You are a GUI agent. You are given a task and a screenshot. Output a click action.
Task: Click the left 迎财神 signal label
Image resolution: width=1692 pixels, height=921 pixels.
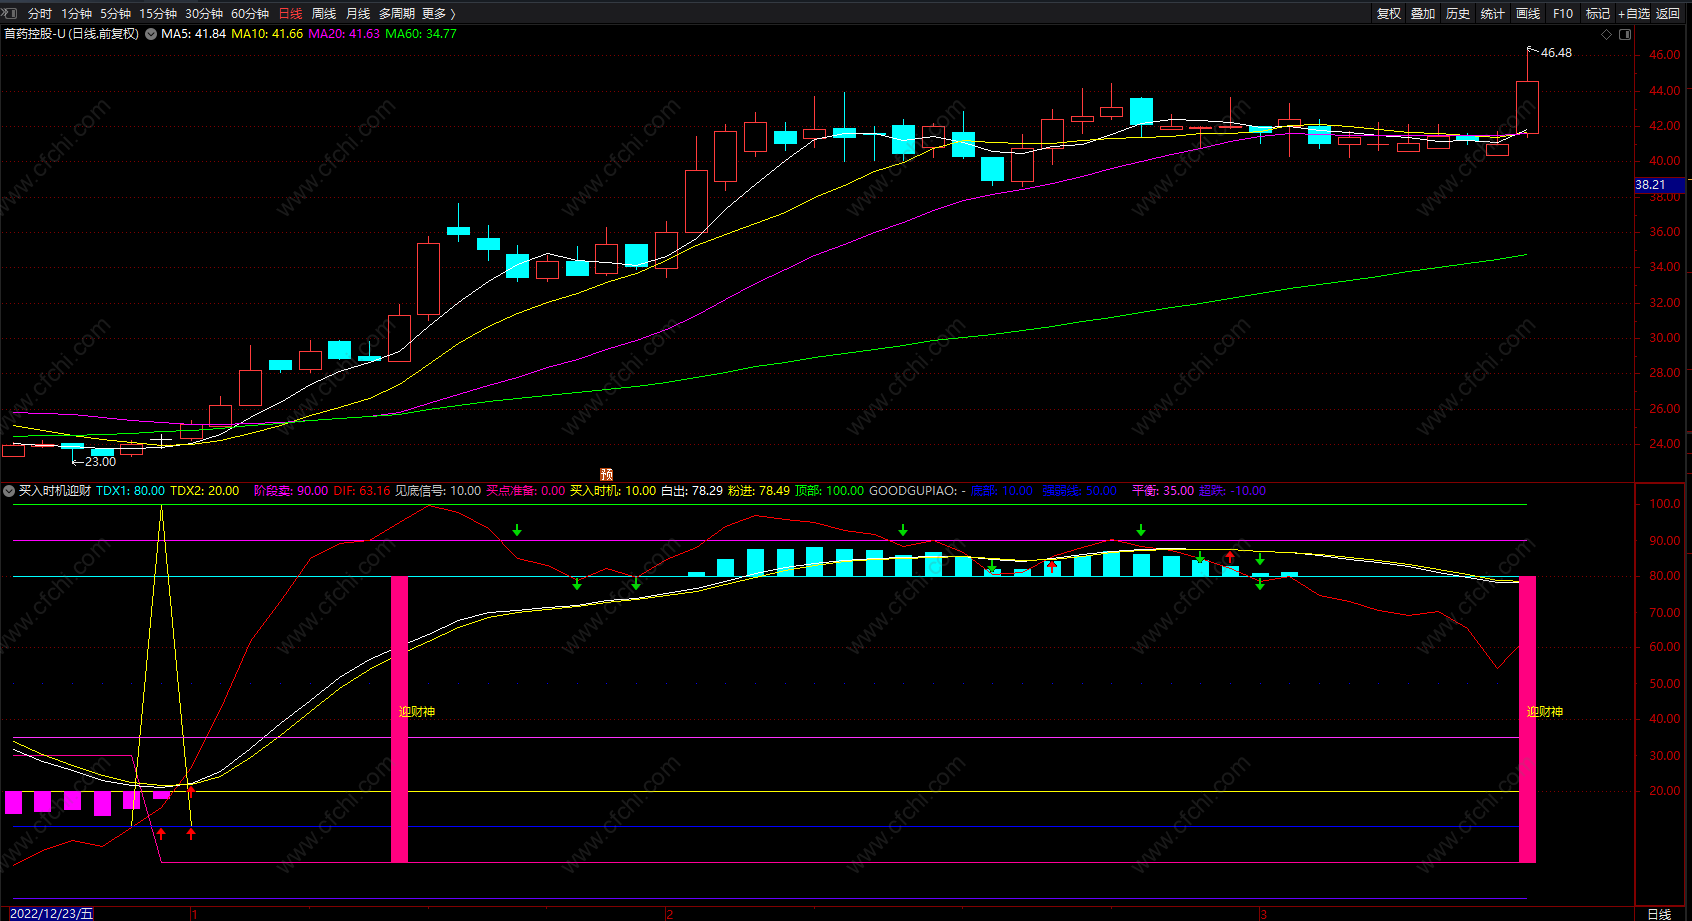(417, 712)
